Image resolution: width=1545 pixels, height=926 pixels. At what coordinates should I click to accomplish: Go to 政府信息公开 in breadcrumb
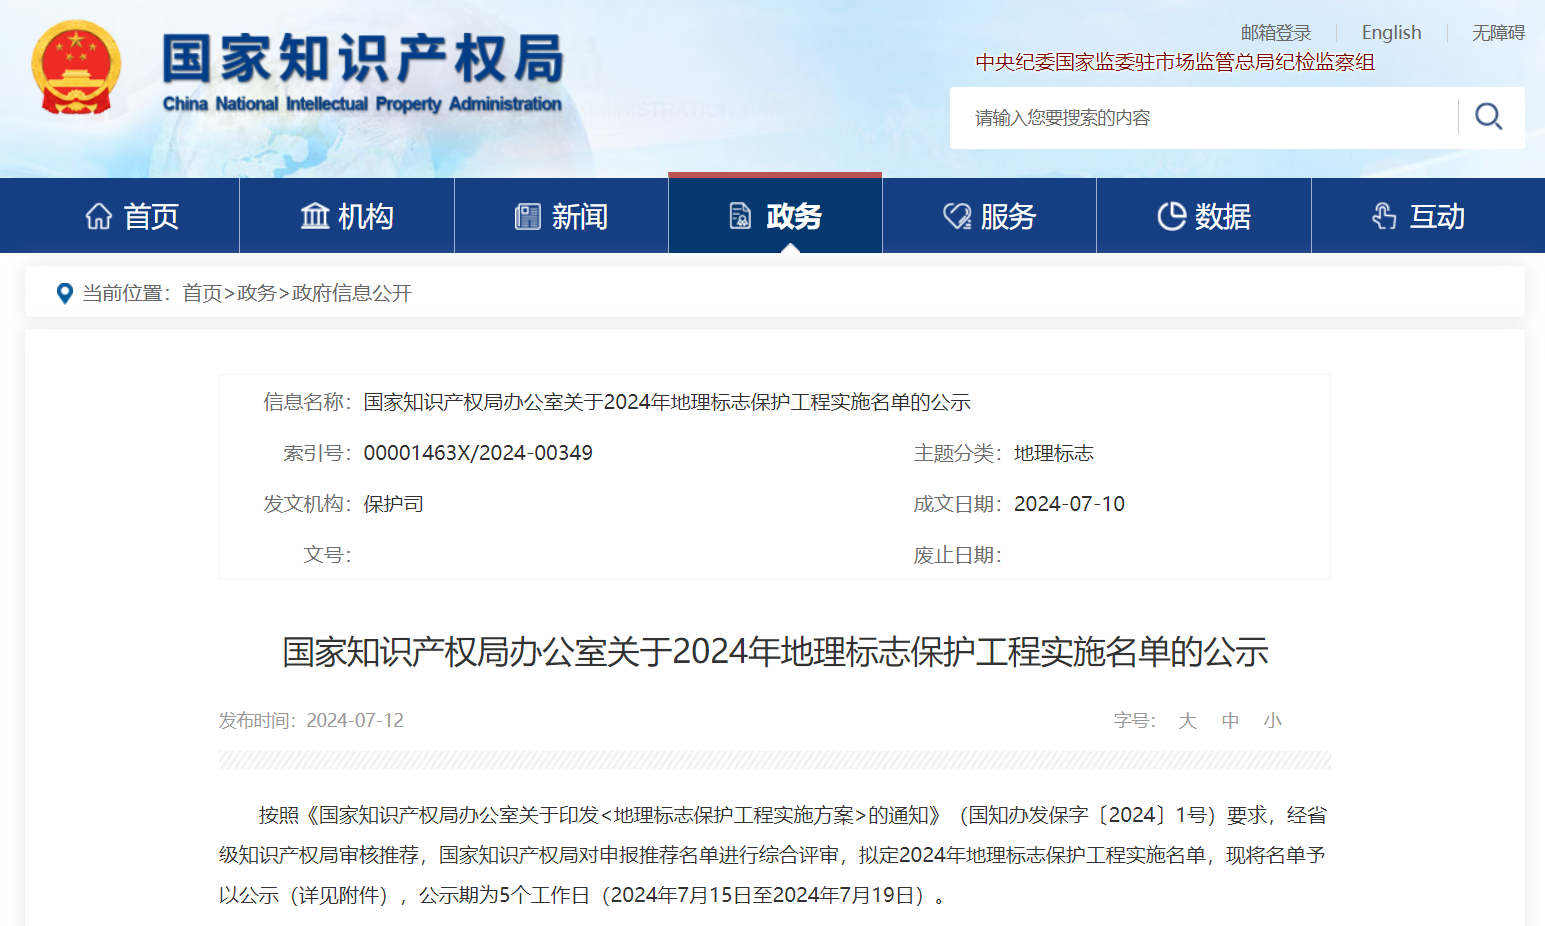[x=352, y=293]
